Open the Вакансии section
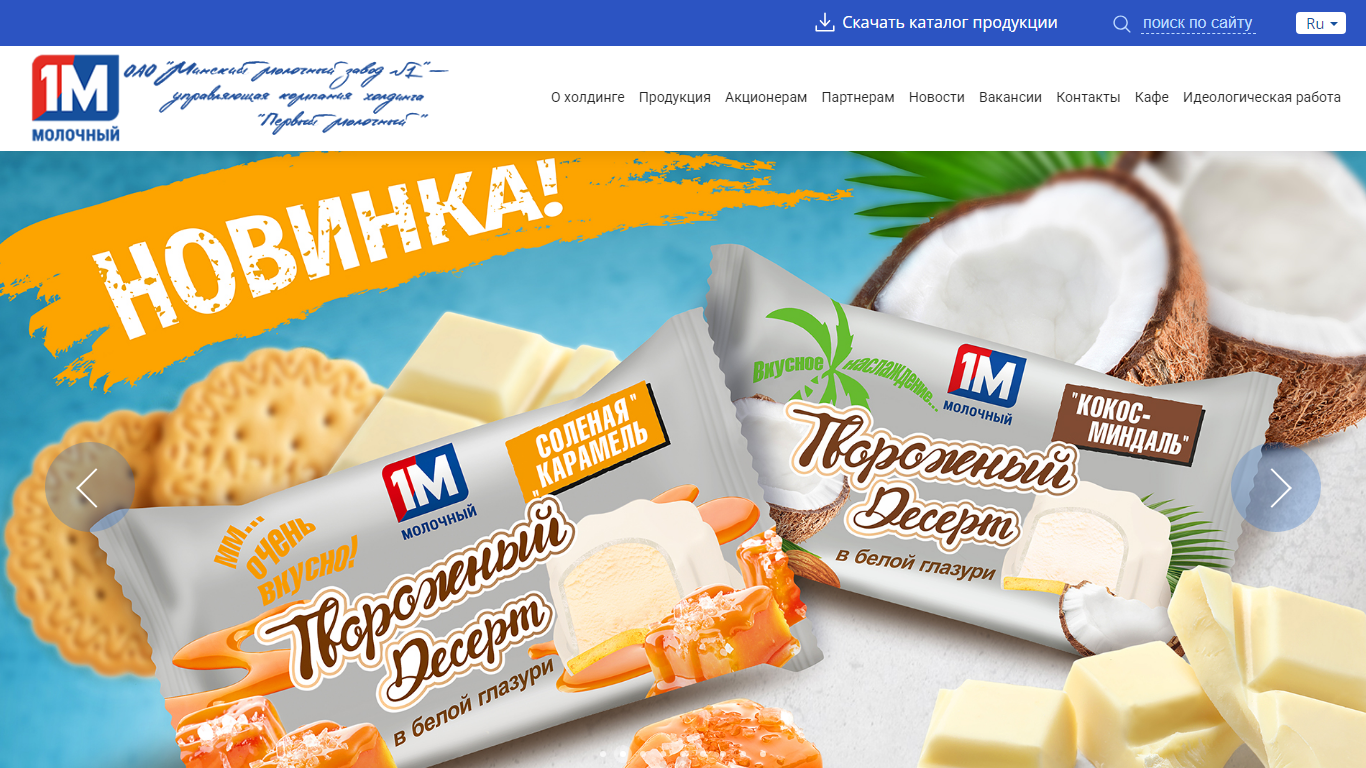The image size is (1366, 768). pos(1010,97)
